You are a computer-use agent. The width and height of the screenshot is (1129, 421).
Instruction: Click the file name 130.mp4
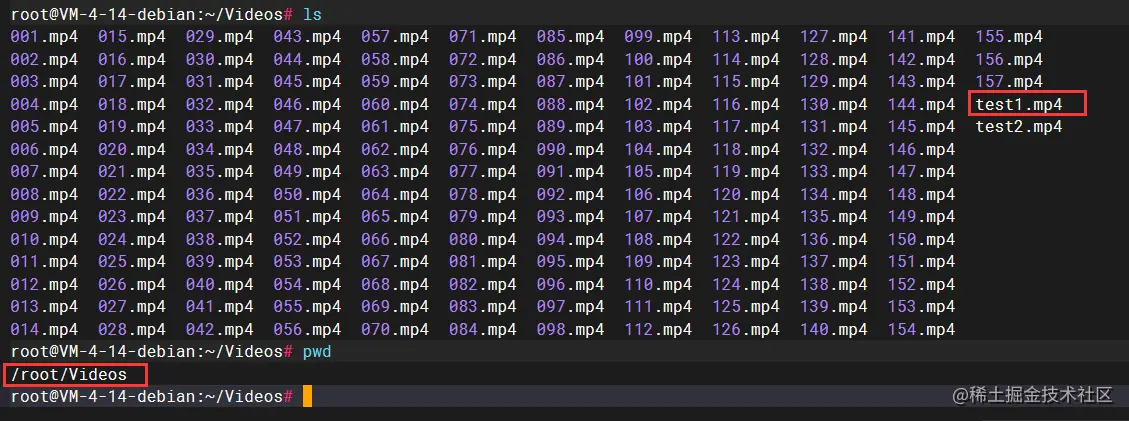click(834, 105)
